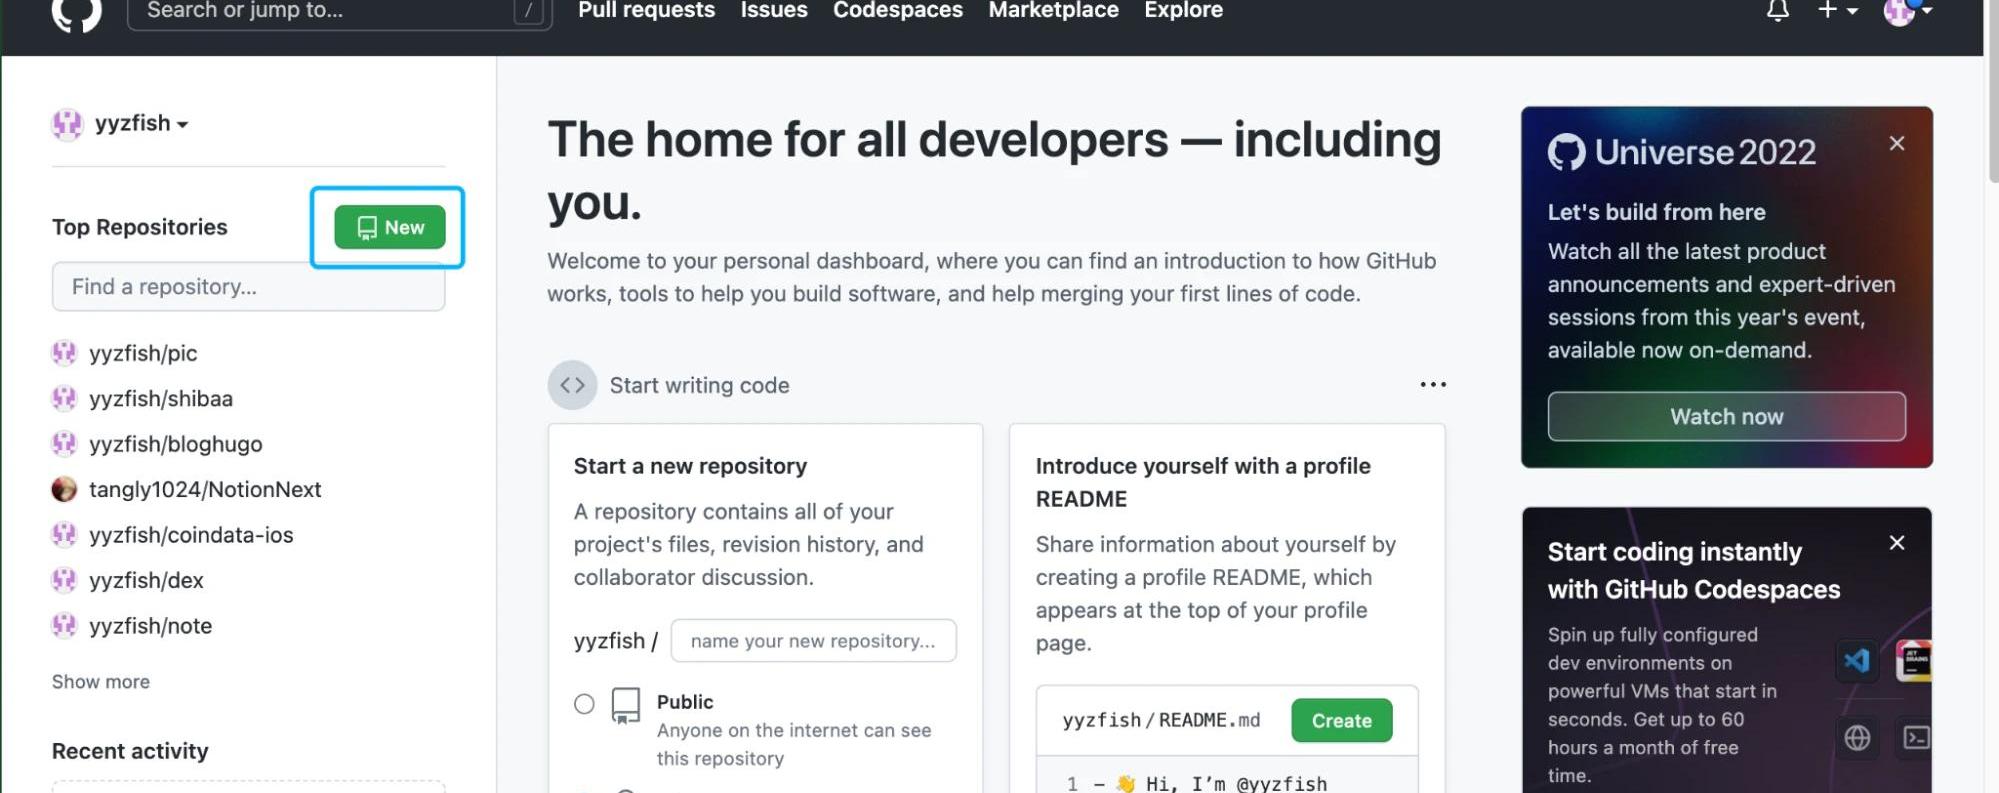This screenshot has width=1999, height=793.
Task: Click the GitHub Octocat logo
Action: (x=76, y=12)
